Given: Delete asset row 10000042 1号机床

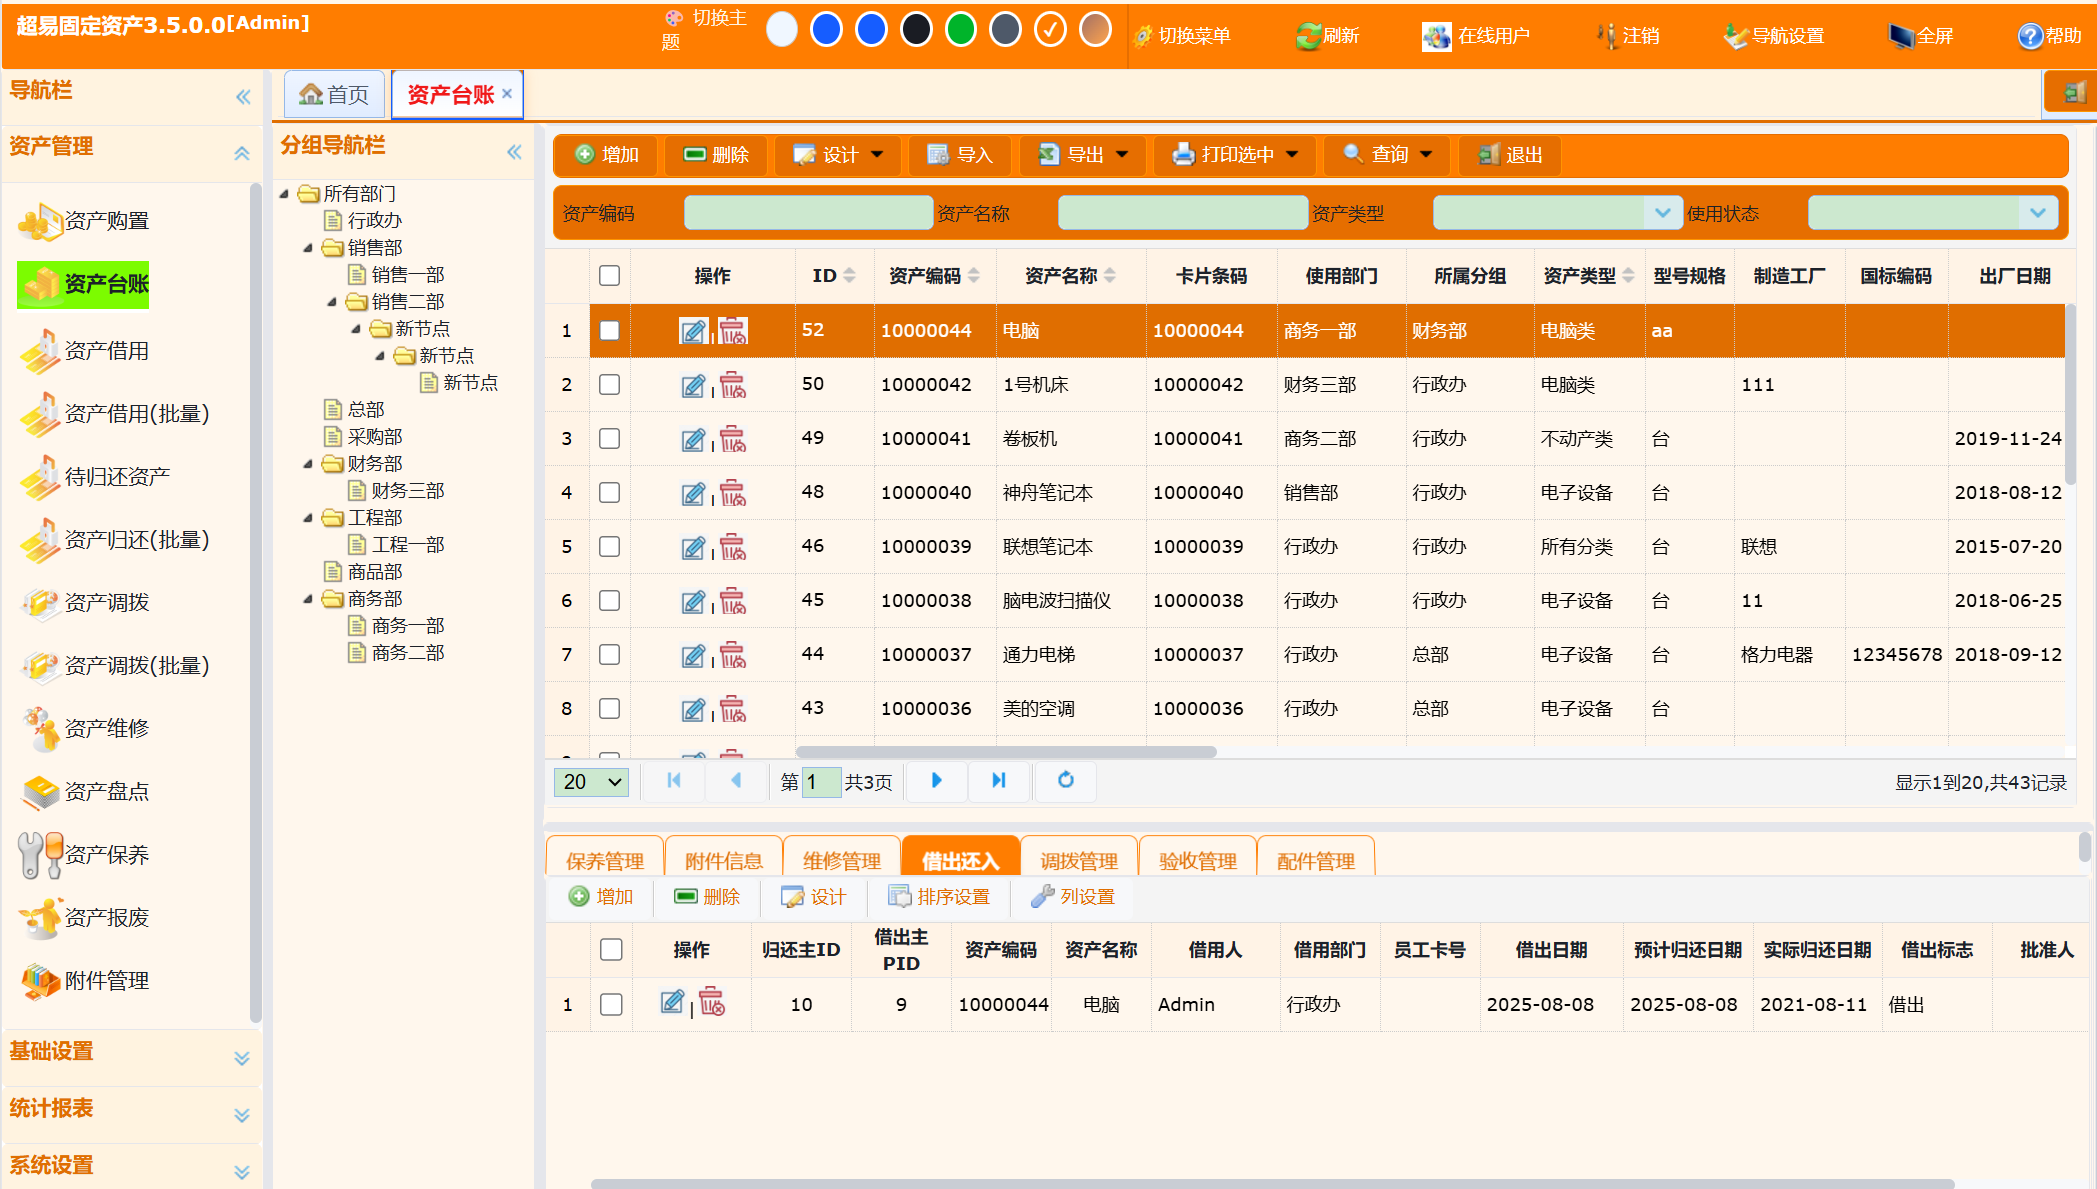Looking at the screenshot, I should (x=733, y=385).
